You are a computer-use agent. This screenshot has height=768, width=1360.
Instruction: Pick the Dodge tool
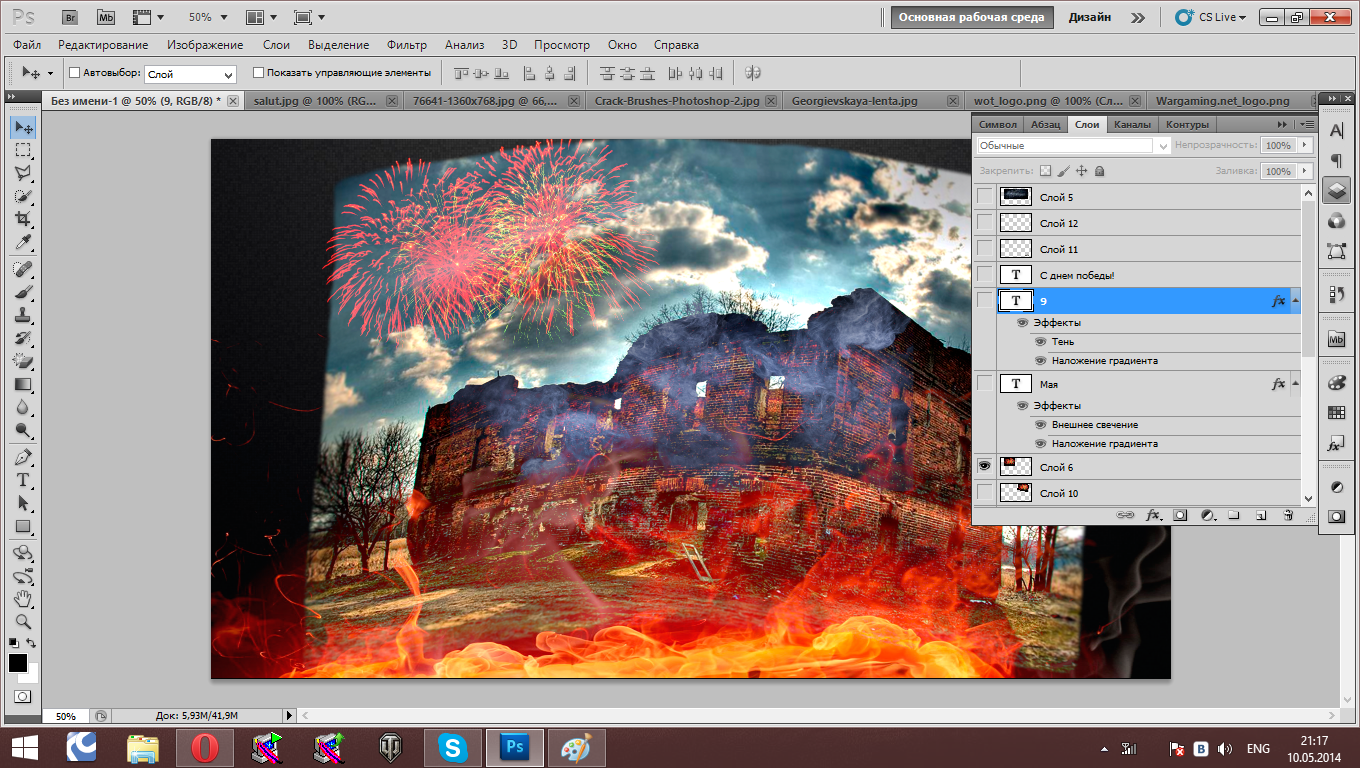23,431
